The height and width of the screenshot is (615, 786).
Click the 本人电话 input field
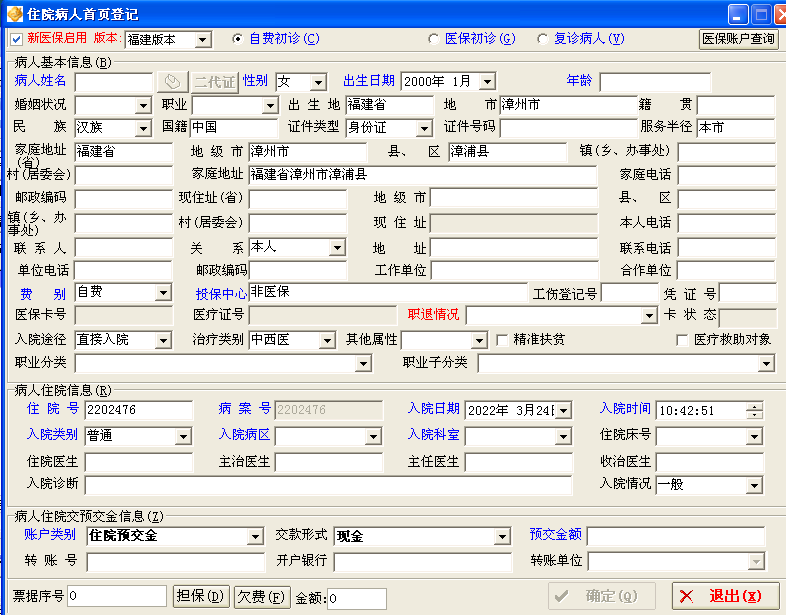point(726,223)
